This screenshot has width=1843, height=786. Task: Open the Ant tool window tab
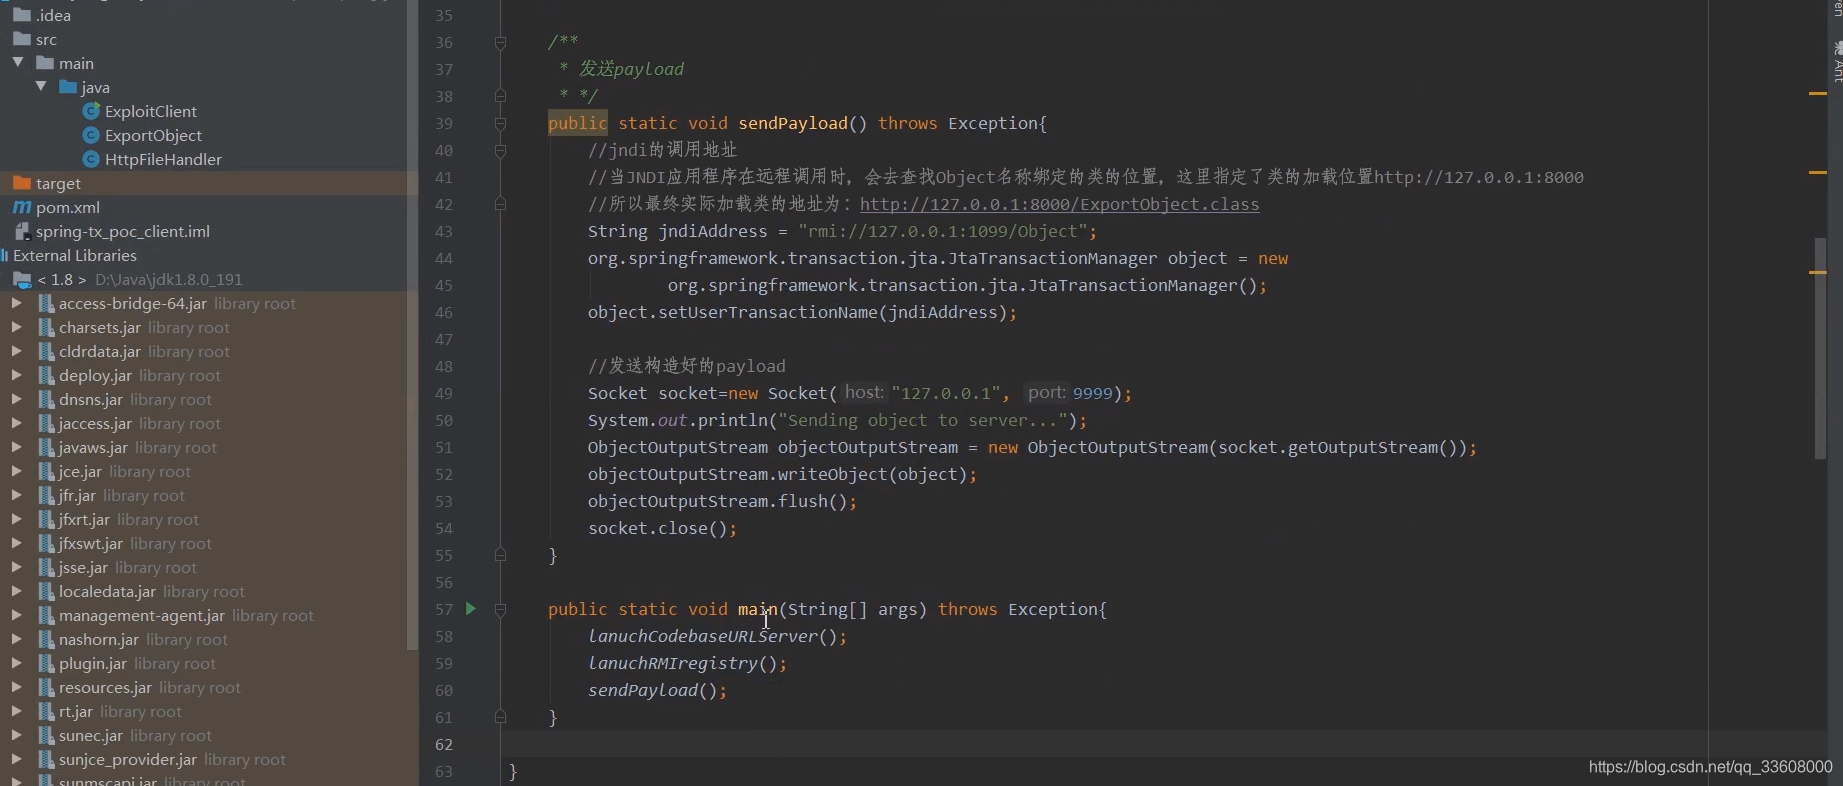click(1838, 62)
